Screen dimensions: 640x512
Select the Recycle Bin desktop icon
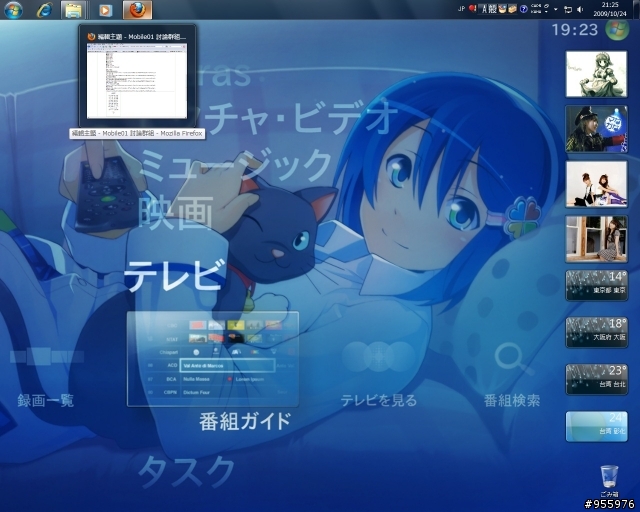[609, 481]
